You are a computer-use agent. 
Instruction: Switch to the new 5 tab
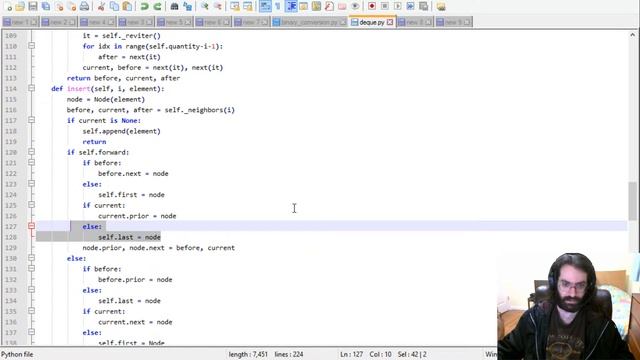[174, 22]
